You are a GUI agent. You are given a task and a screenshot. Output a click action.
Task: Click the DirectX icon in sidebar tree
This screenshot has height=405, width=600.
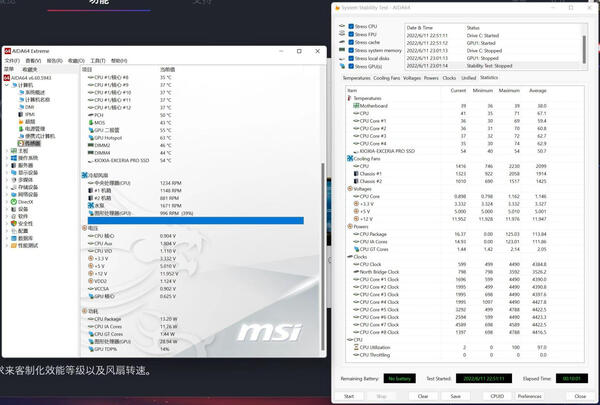click(x=13, y=201)
